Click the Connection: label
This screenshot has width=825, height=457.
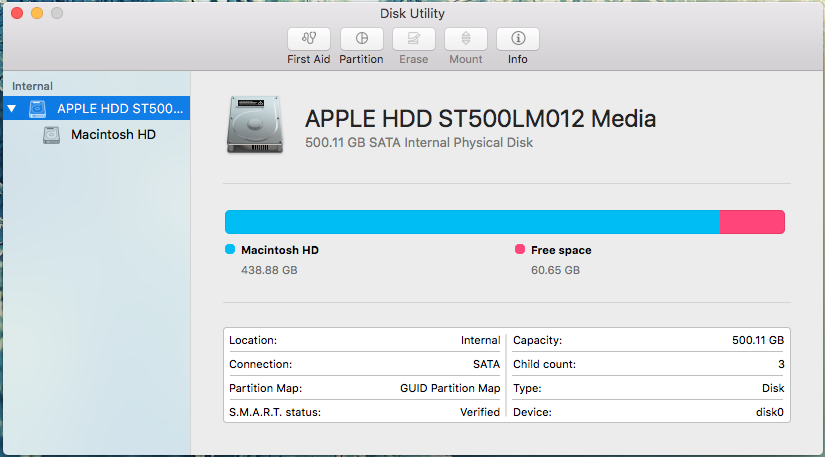click(260, 364)
